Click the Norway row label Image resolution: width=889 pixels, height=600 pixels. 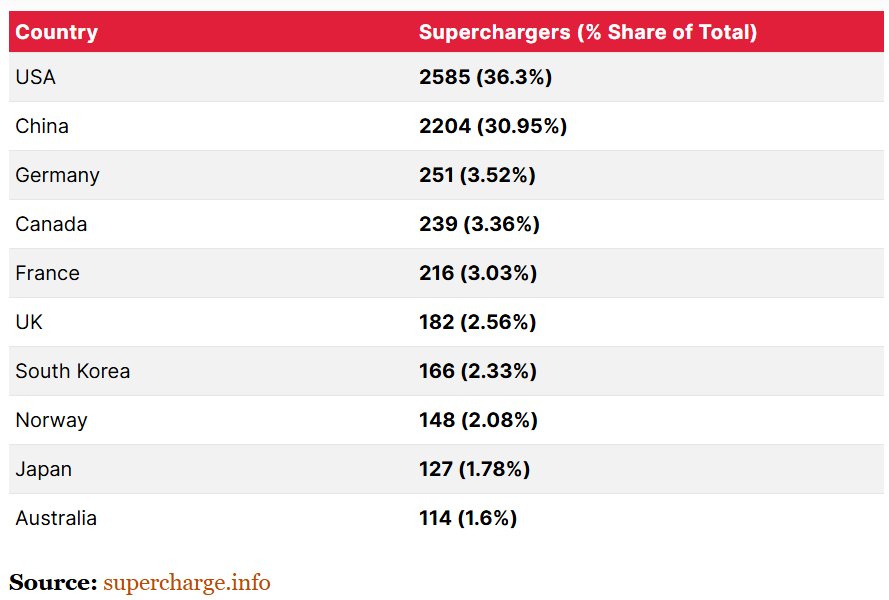[51, 420]
